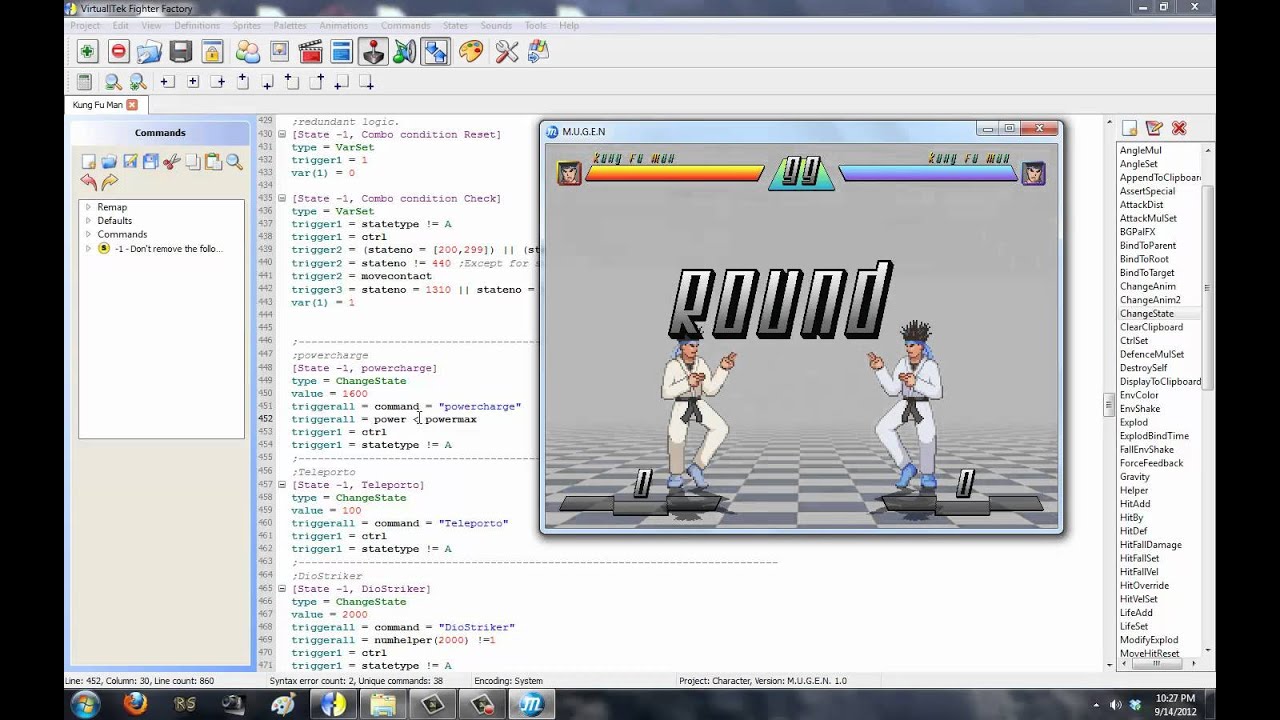Select Explod in the controller list

pos(1134,422)
